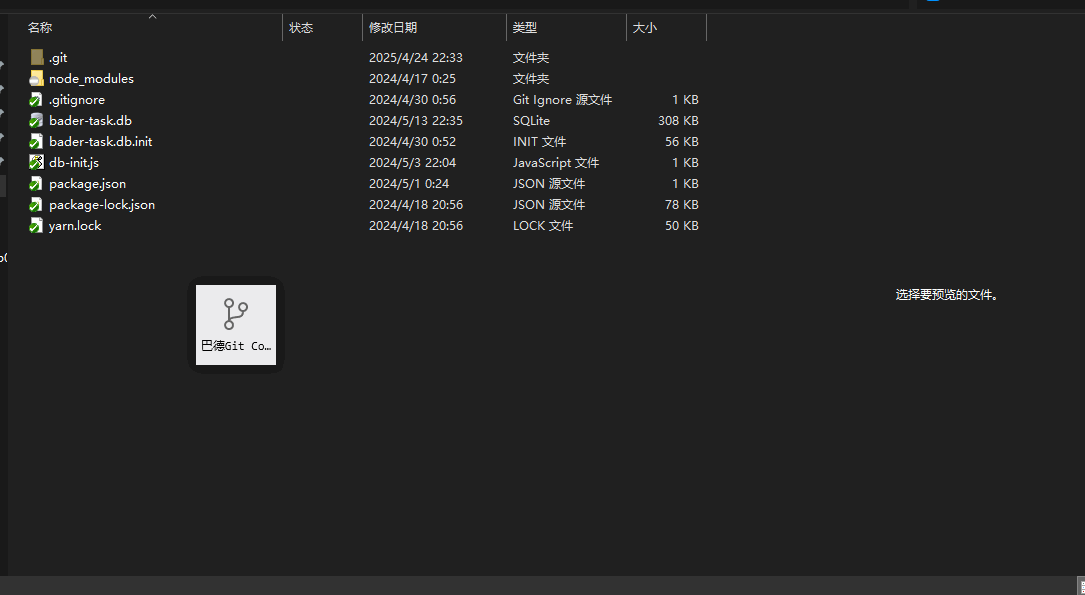Click the bader-task.db.init file icon

[x=36, y=142]
